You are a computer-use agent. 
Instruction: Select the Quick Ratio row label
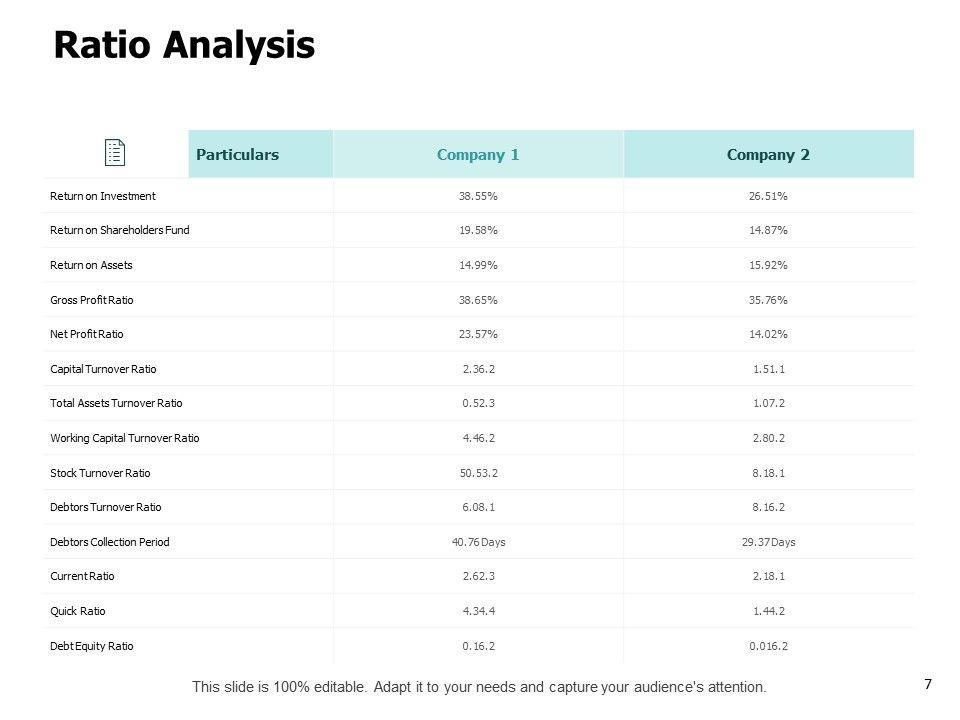78,611
